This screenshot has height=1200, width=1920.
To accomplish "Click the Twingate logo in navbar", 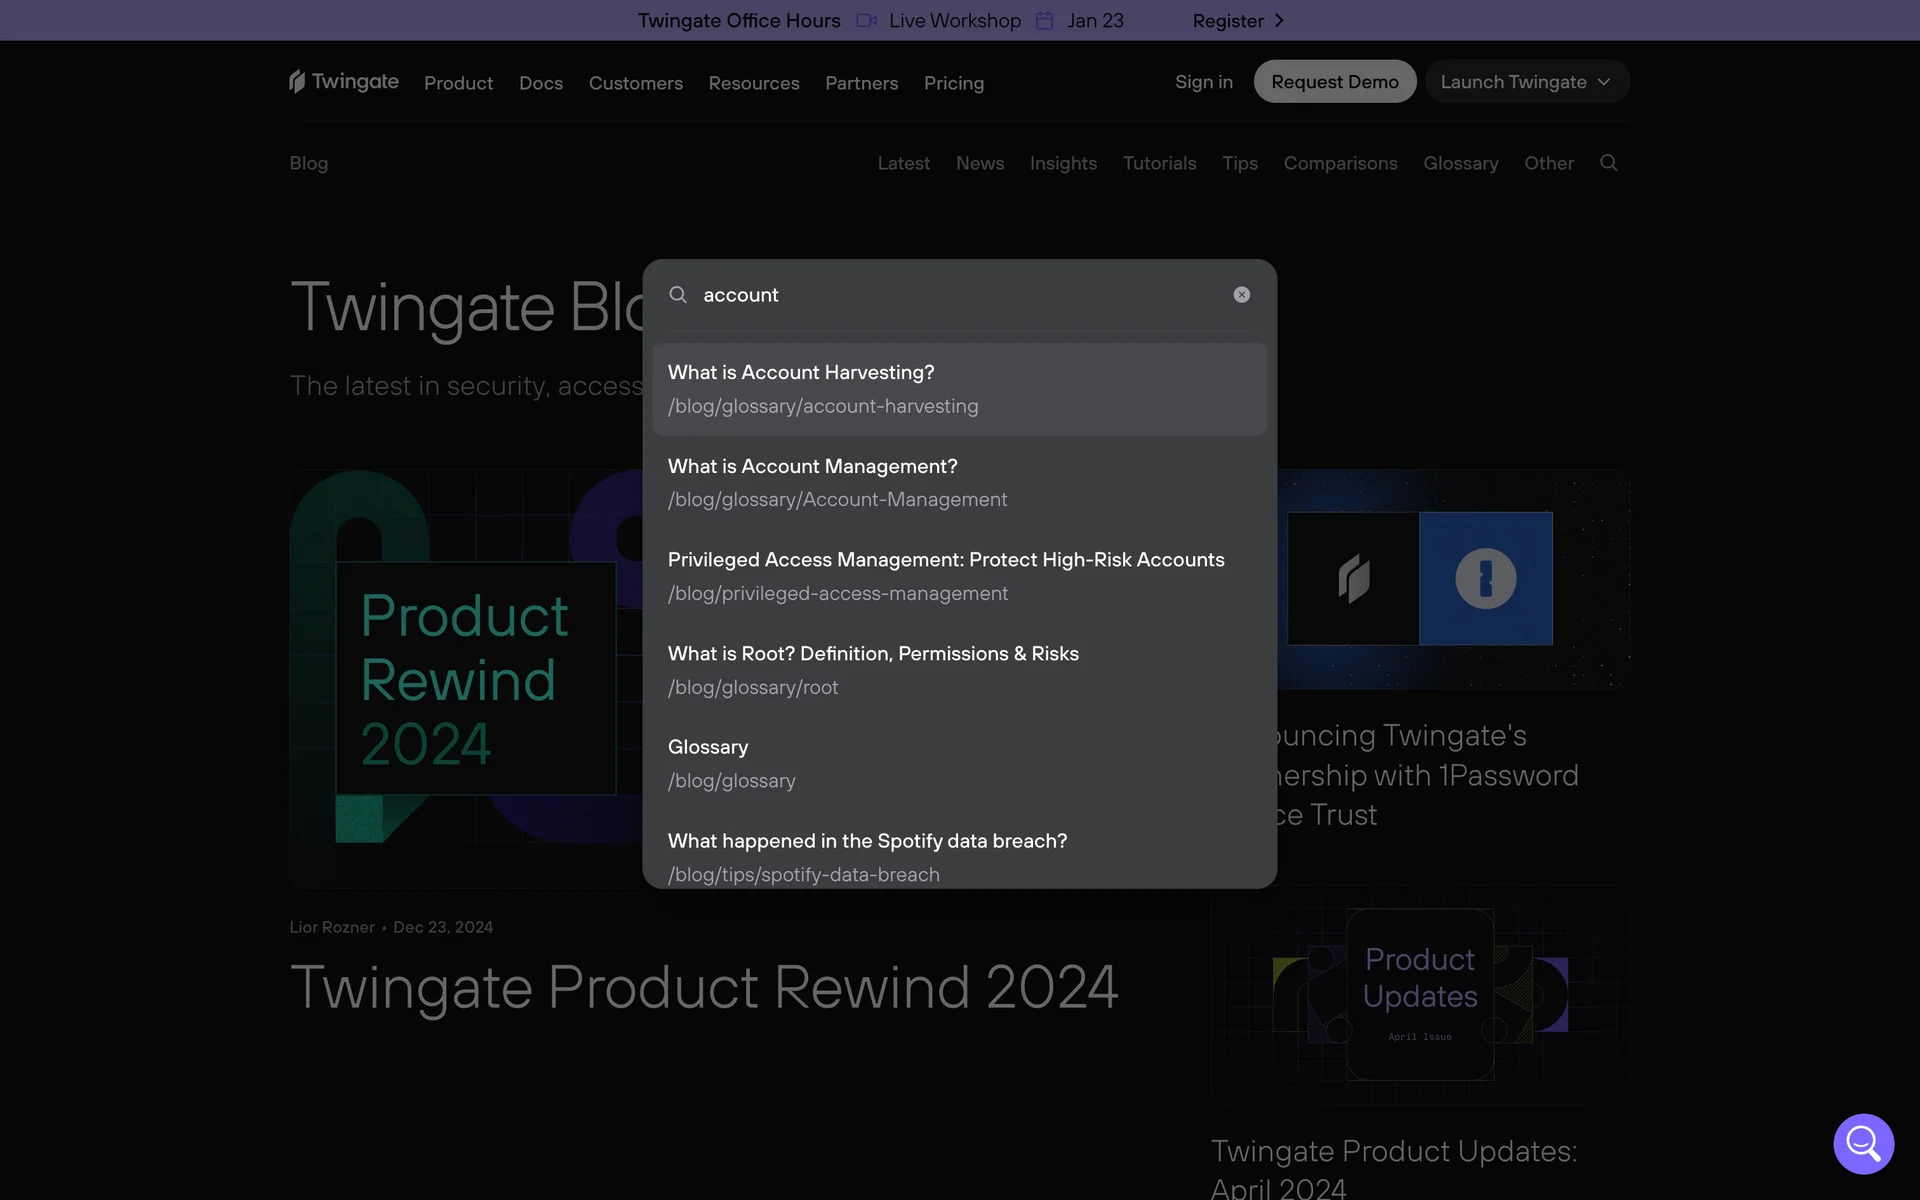I will click(x=343, y=82).
